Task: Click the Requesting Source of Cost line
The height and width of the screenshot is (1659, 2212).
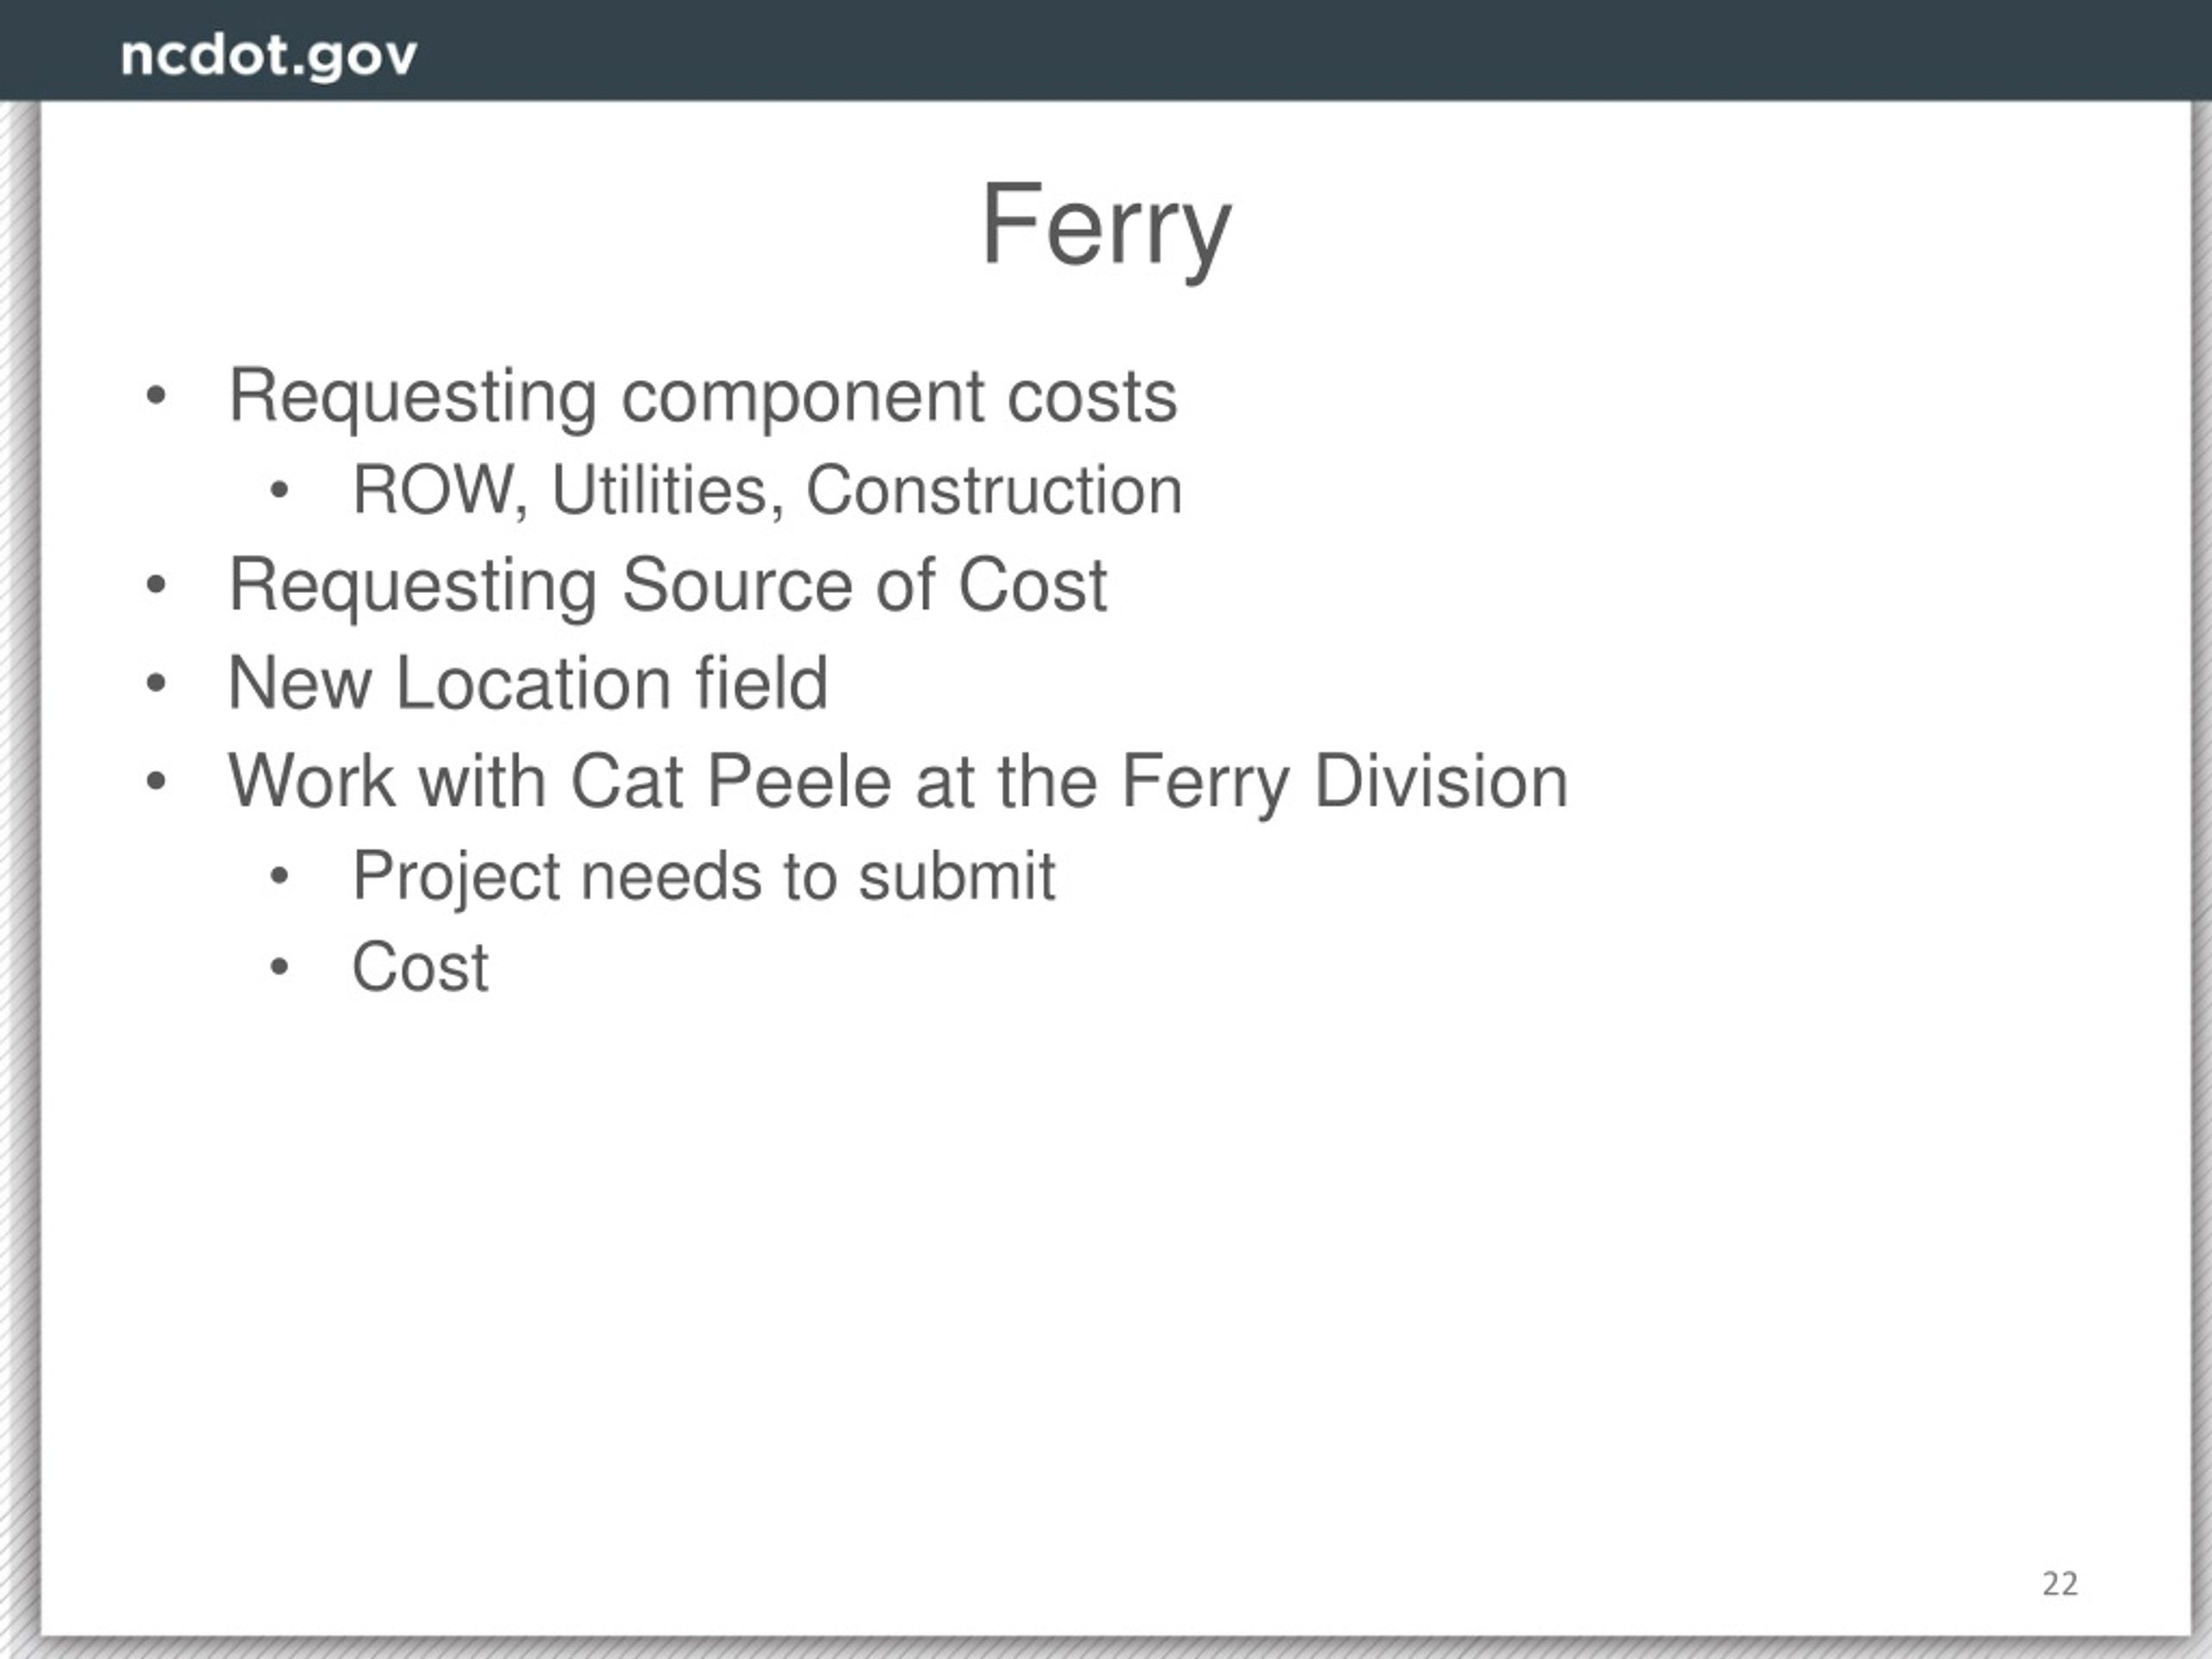Action: [668, 586]
